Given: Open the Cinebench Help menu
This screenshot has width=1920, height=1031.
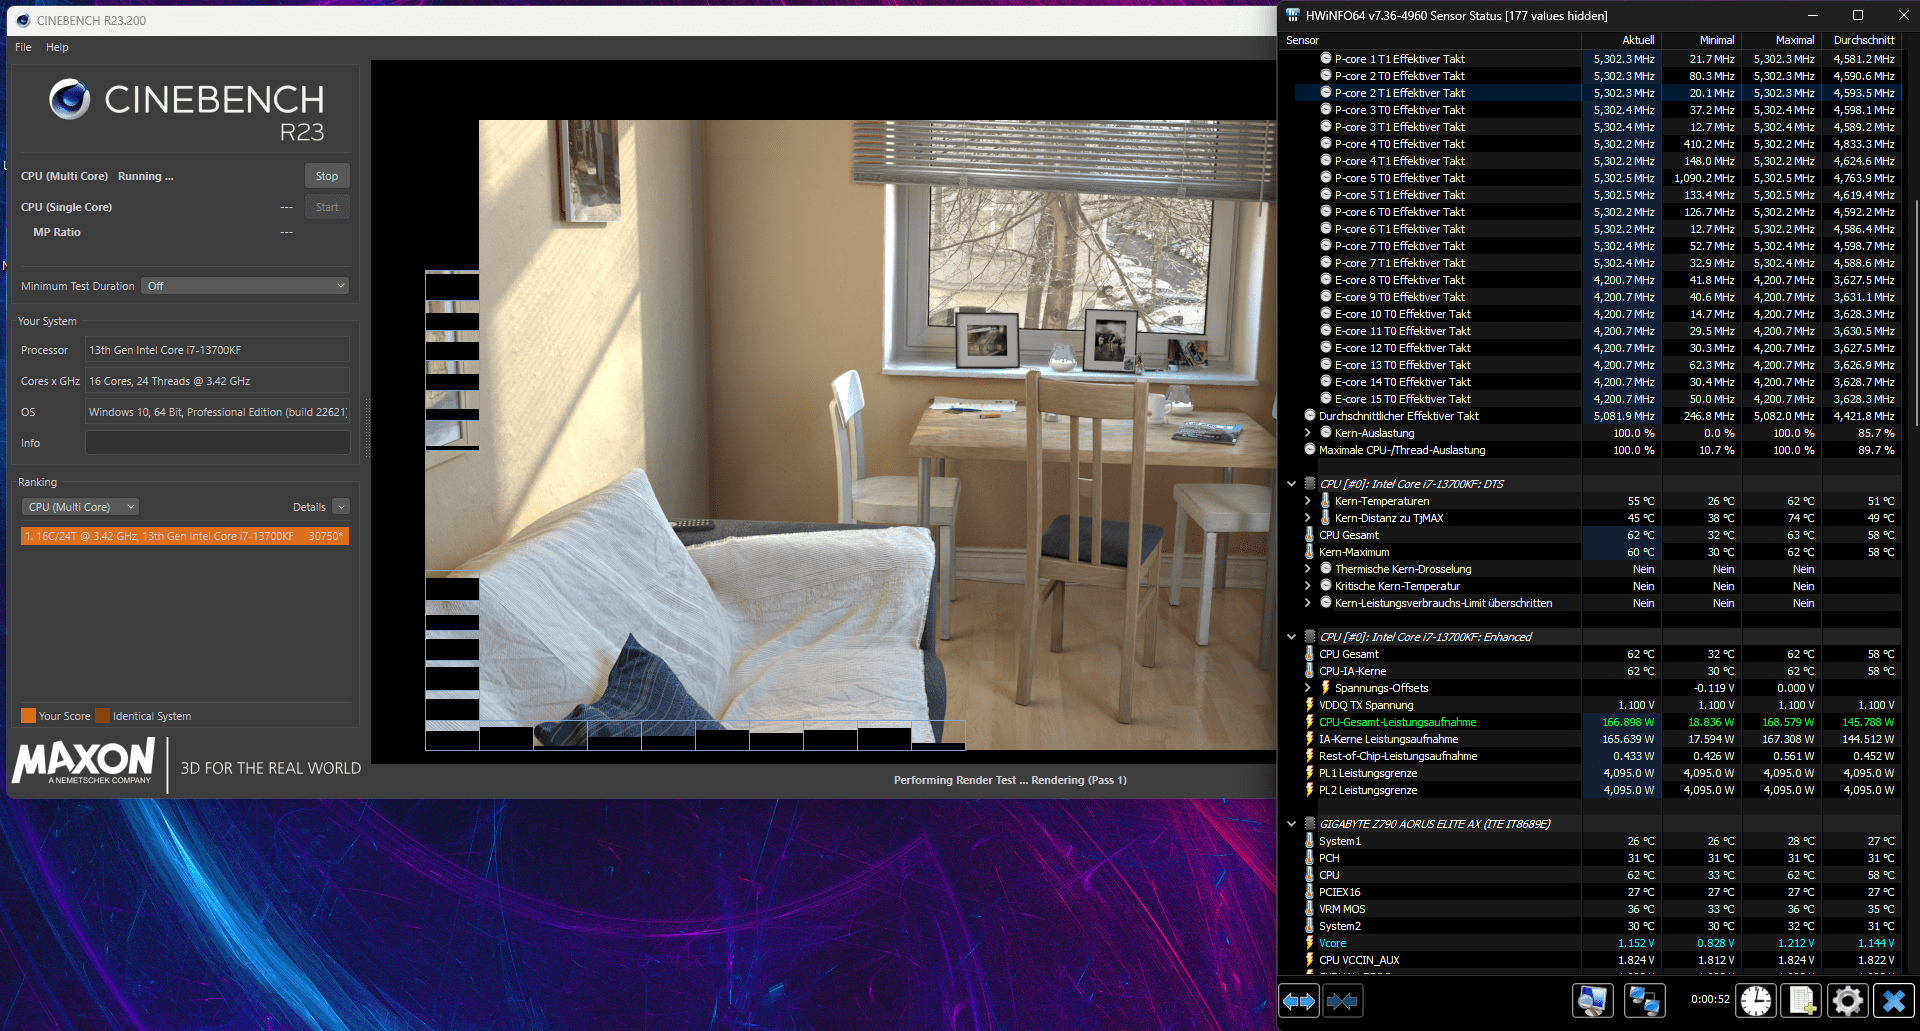Looking at the screenshot, I should pyautogui.click(x=57, y=47).
